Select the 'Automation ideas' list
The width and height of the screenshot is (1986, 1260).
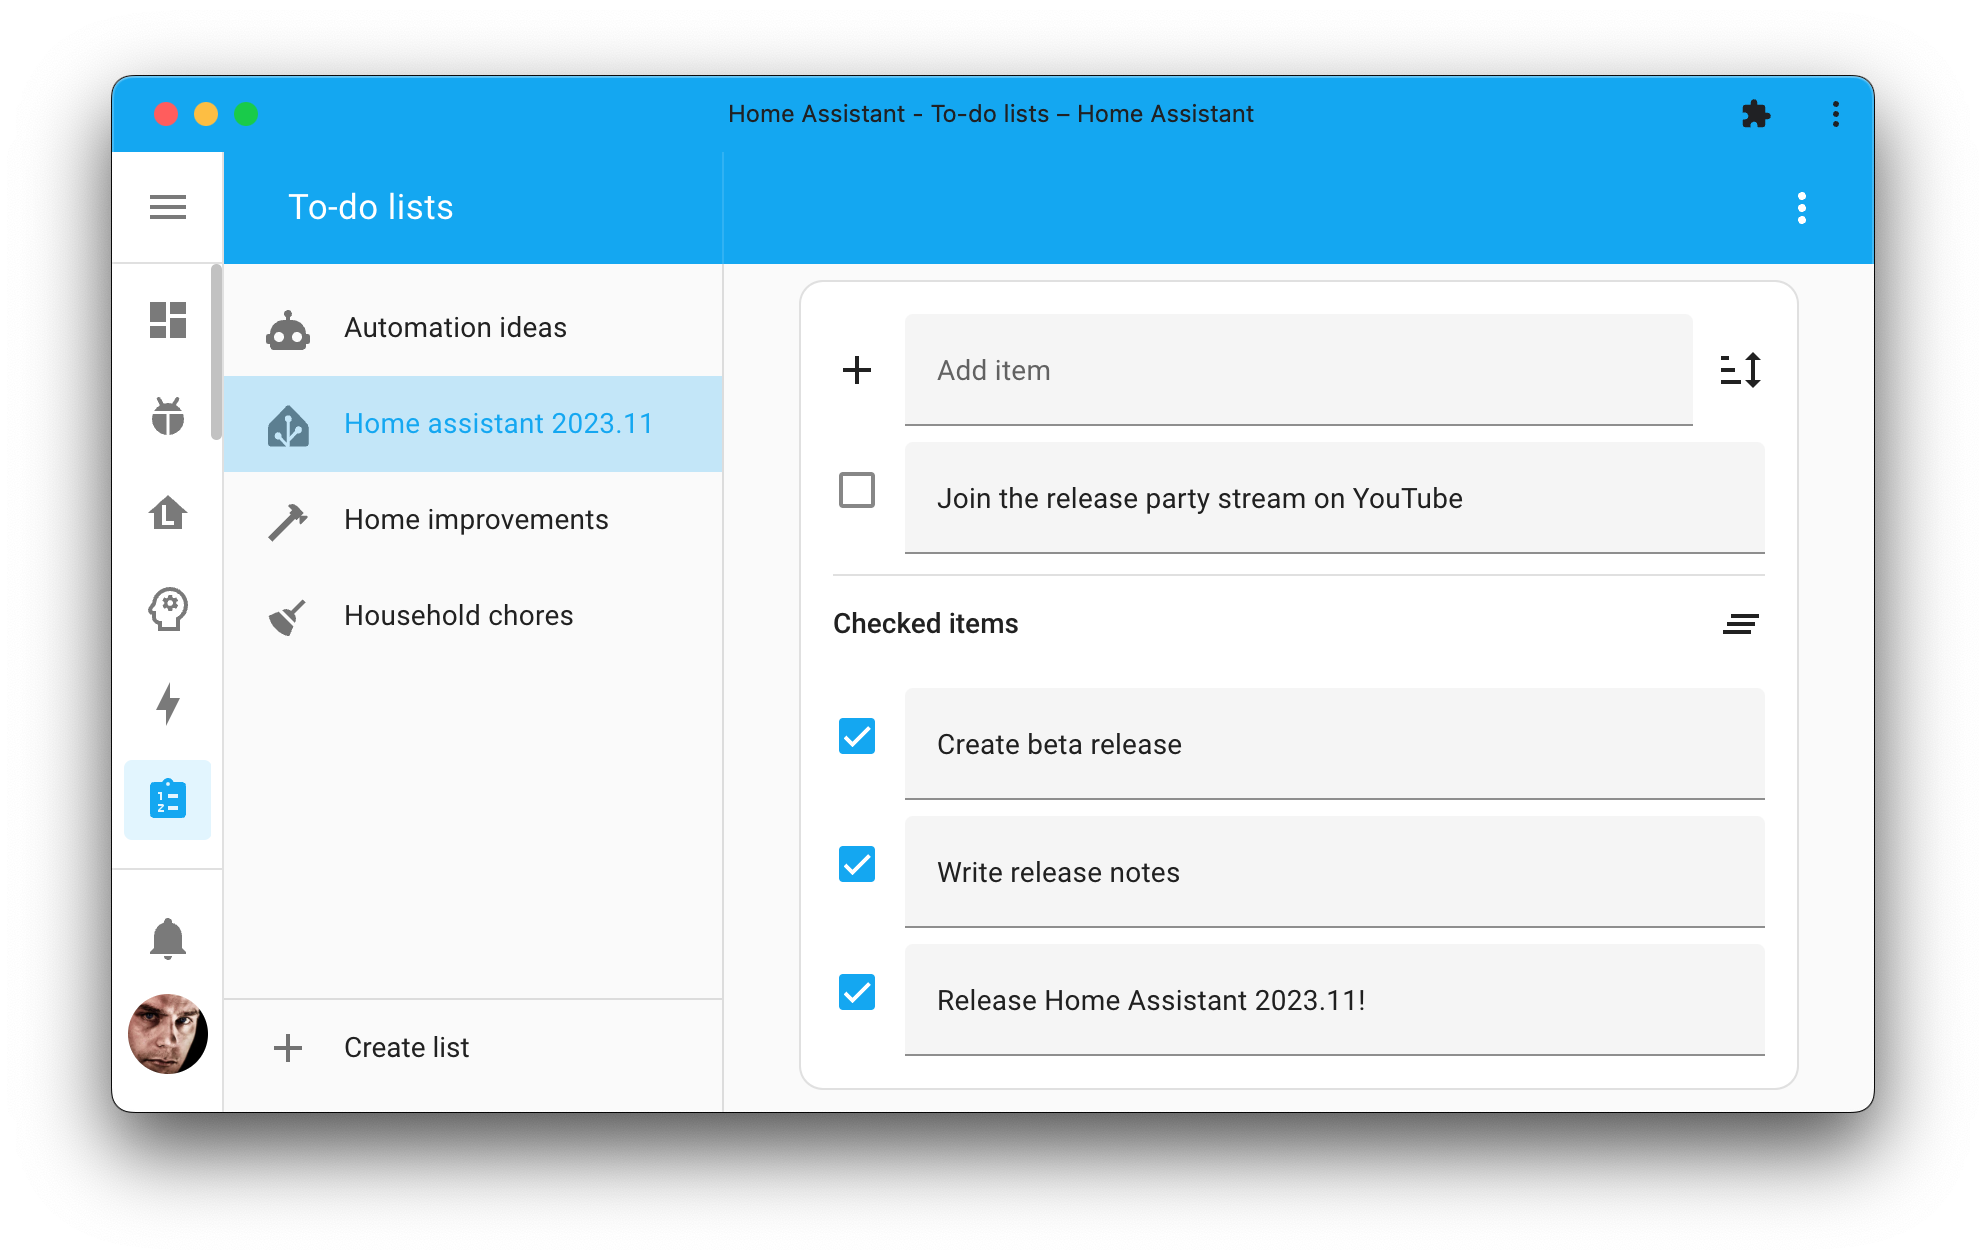pos(456,327)
